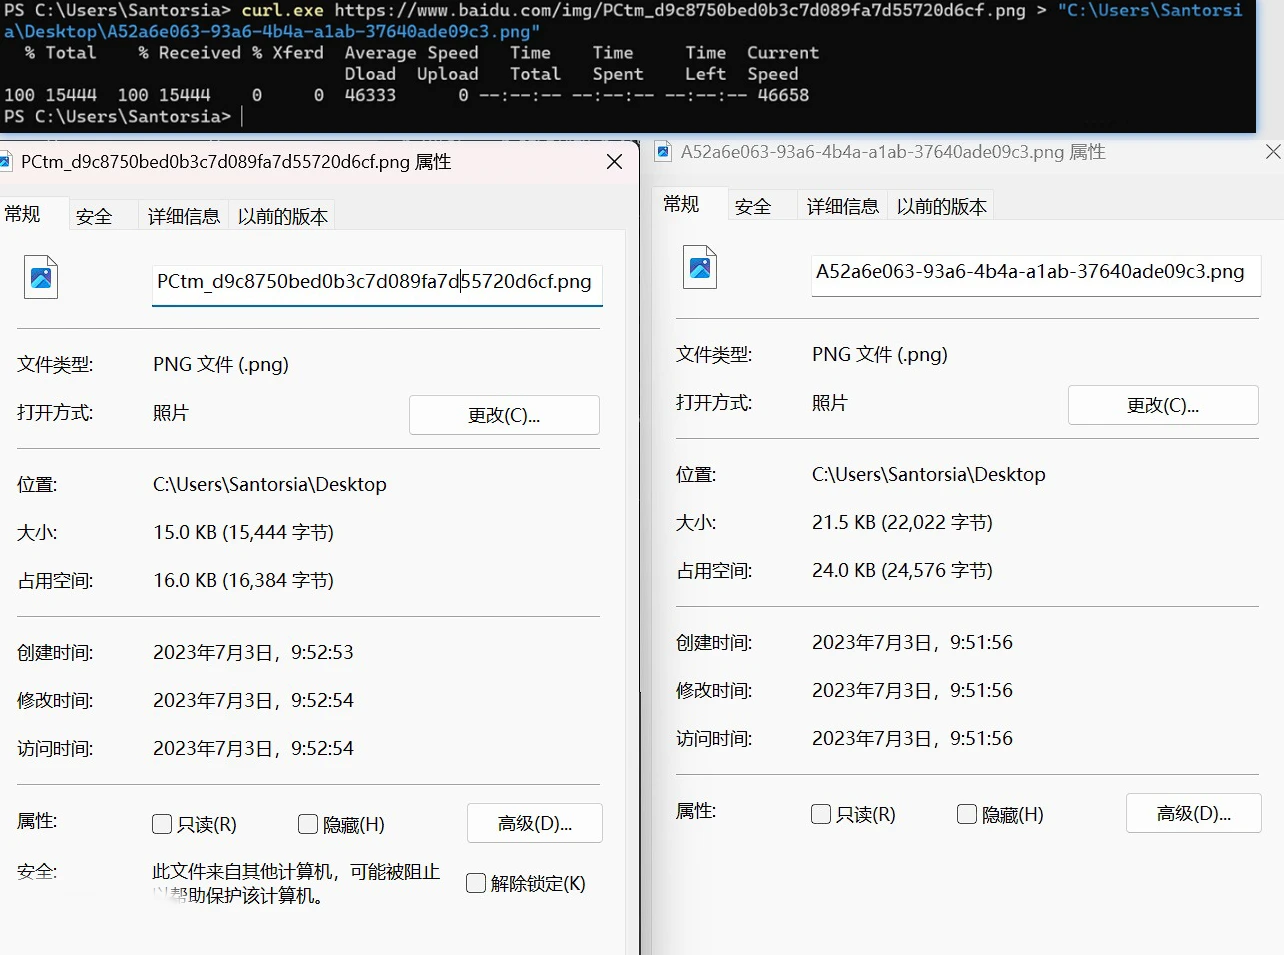This screenshot has height=955, width=1284.
Task: Open the 以前的版本 tab in right dialog
Action: [x=941, y=205]
